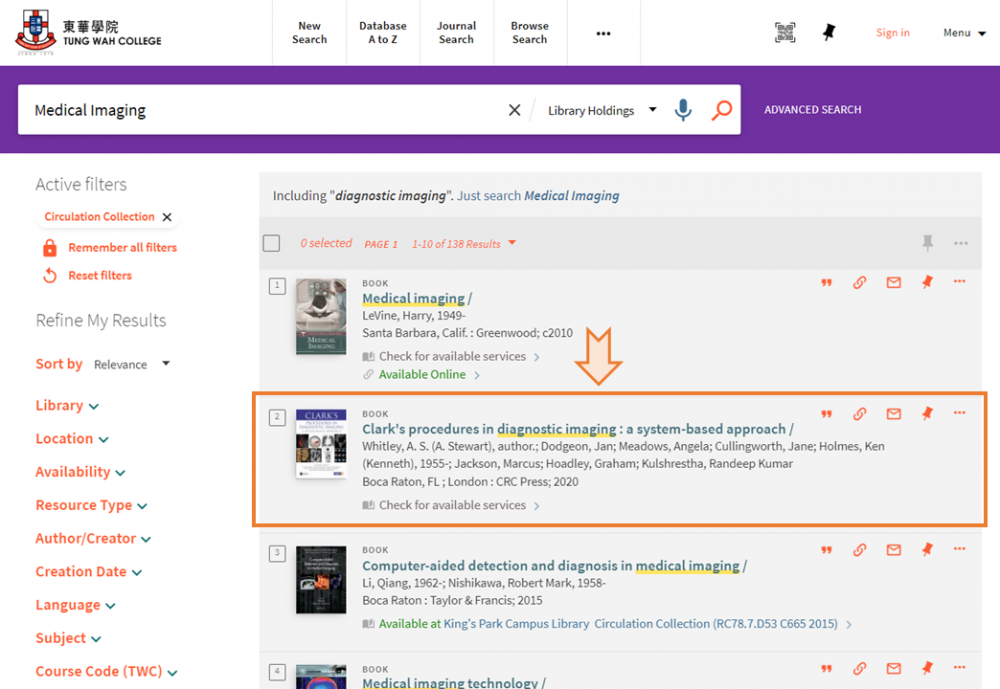Email the Computer-aided detection record

[893, 550]
